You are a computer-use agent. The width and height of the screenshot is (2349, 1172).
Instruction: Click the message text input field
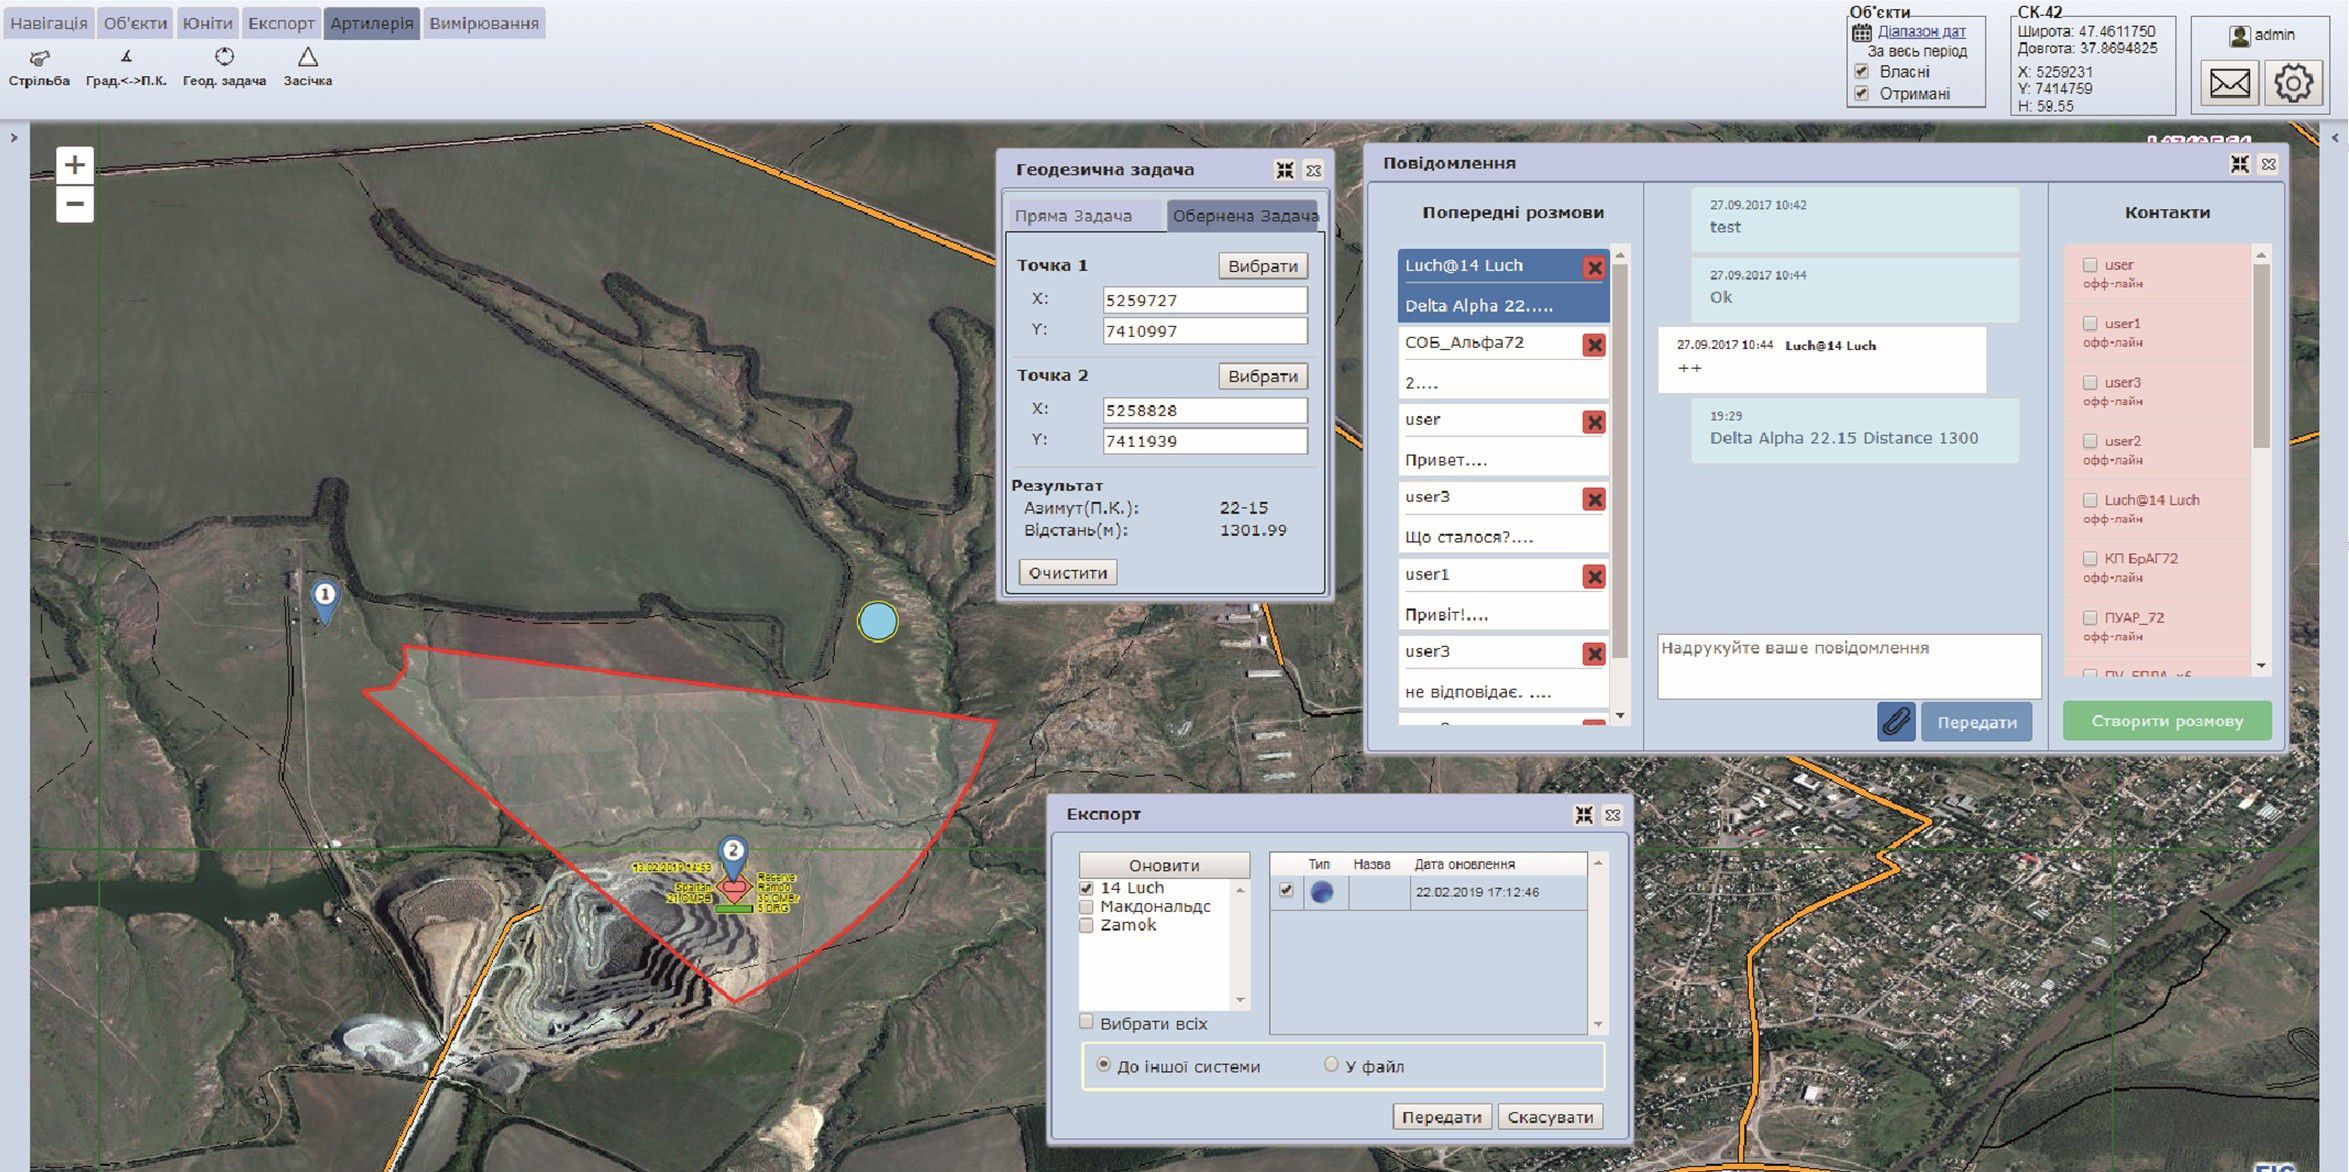click(x=1848, y=666)
